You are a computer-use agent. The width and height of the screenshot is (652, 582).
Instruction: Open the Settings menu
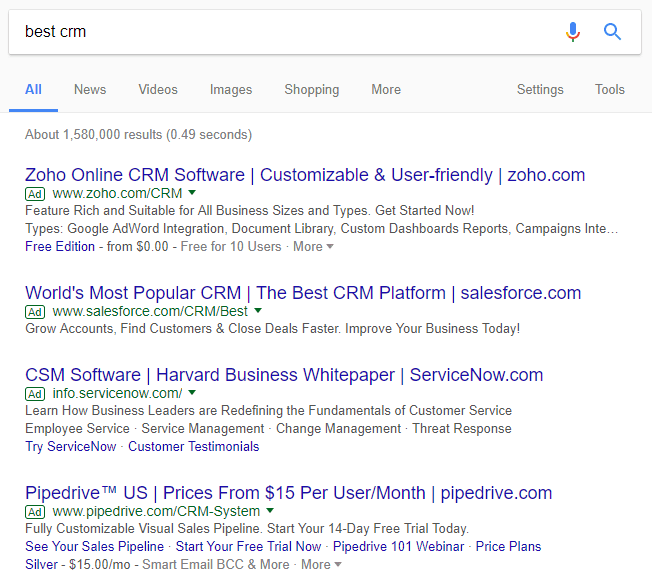[540, 89]
